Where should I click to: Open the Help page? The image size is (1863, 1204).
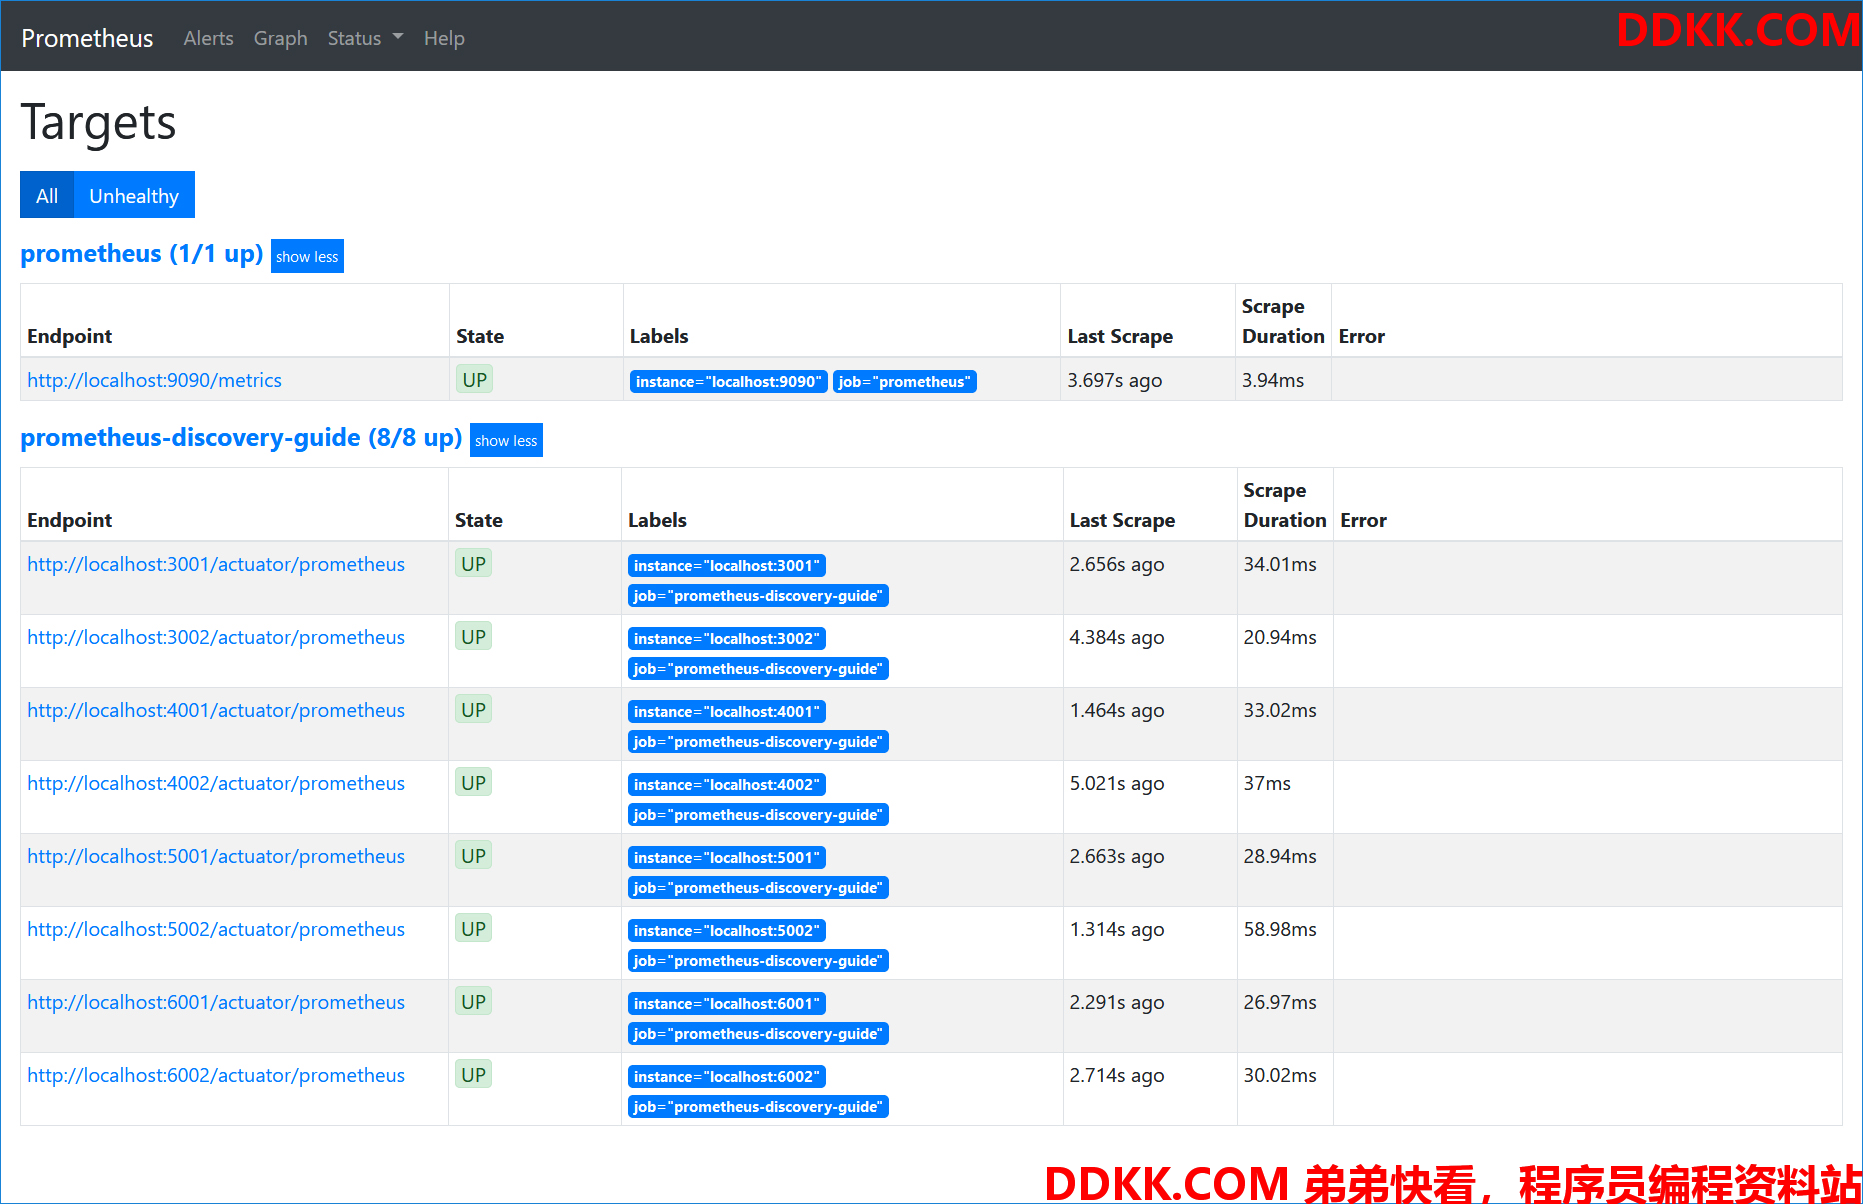[x=444, y=38]
